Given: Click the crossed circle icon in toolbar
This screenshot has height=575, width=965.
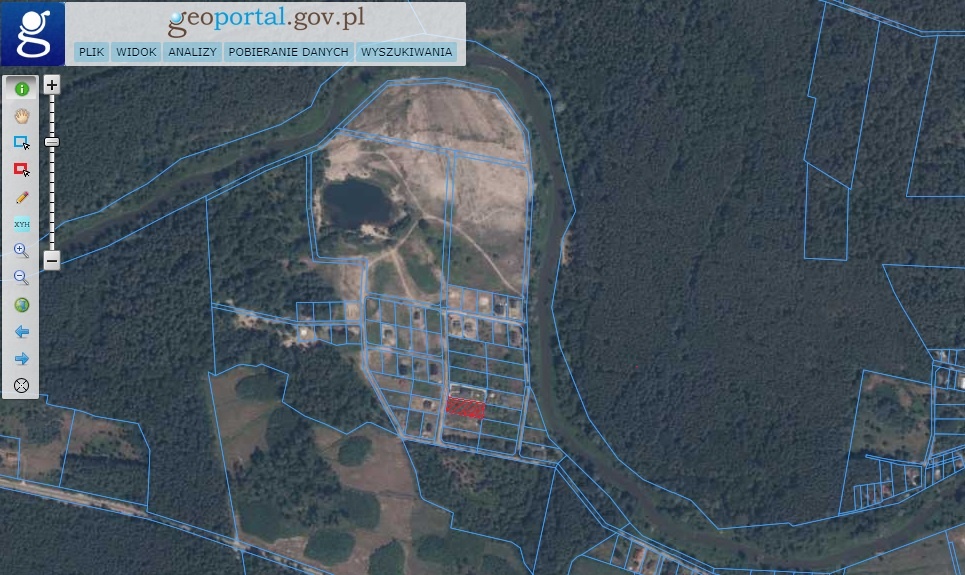Looking at the screenshot, I should pos(22,385).
